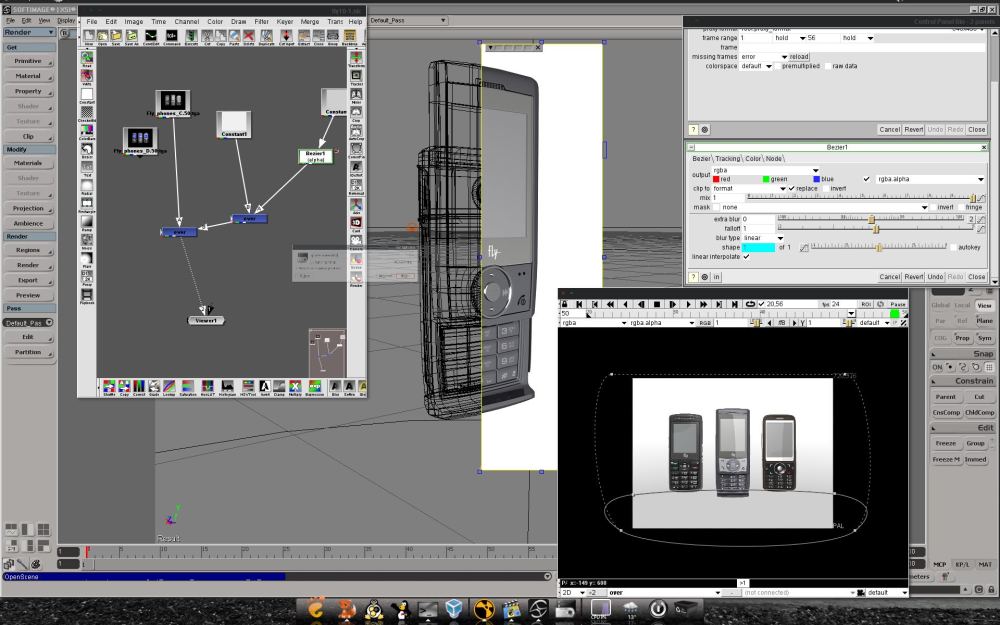Open the Render module dropdown at top left

pos(29,33)
